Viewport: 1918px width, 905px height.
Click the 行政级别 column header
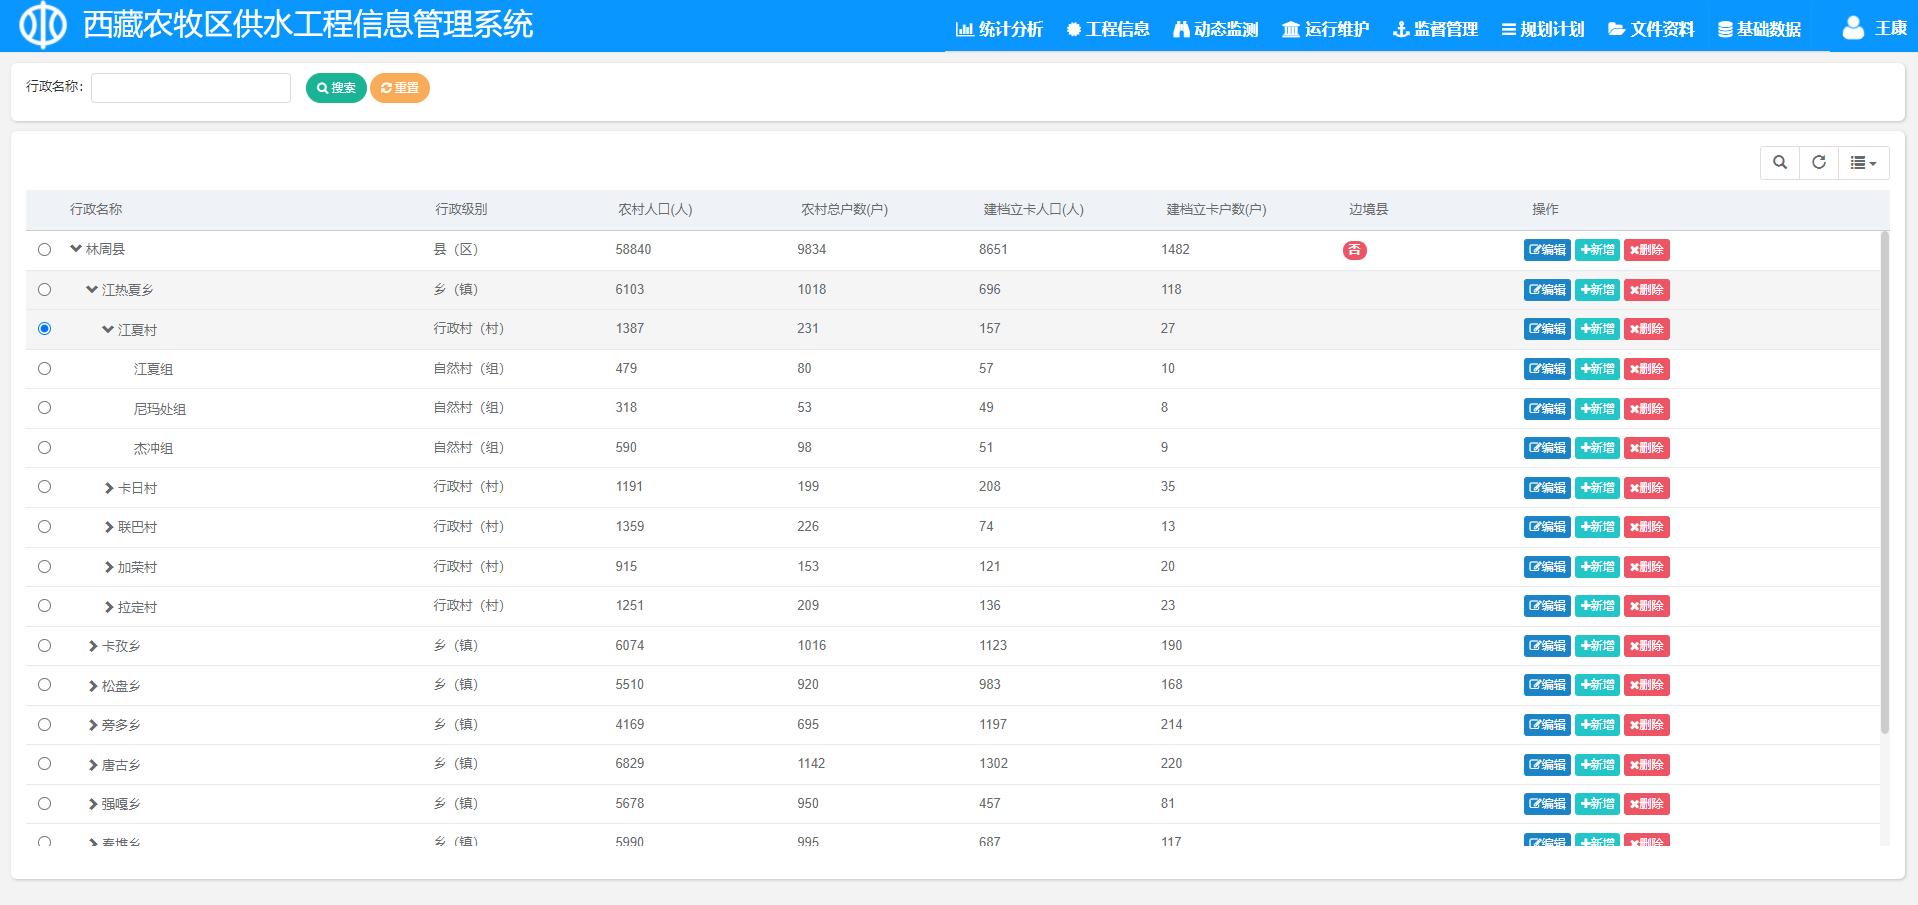pos(461,209)
